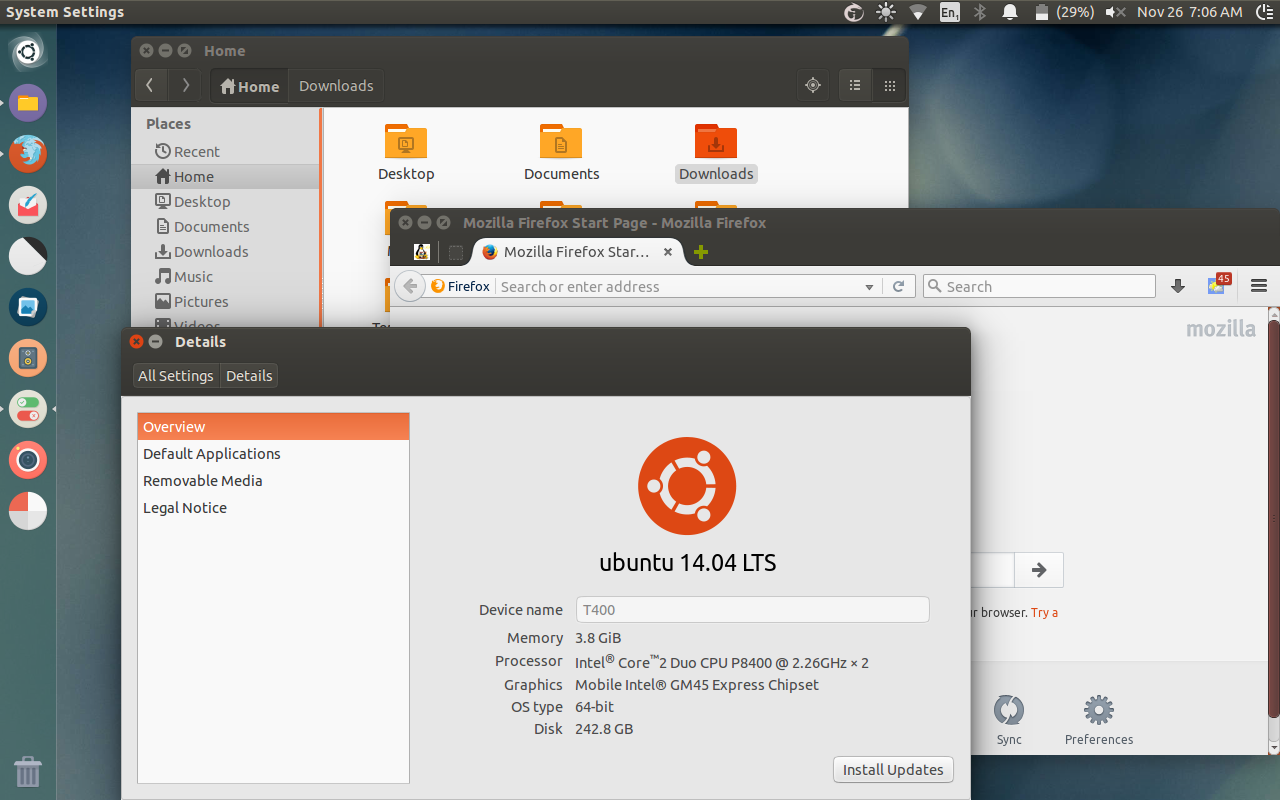The image size is (1280, 800).
Task: Click the All Settings button
Action: tap(176, 376)
